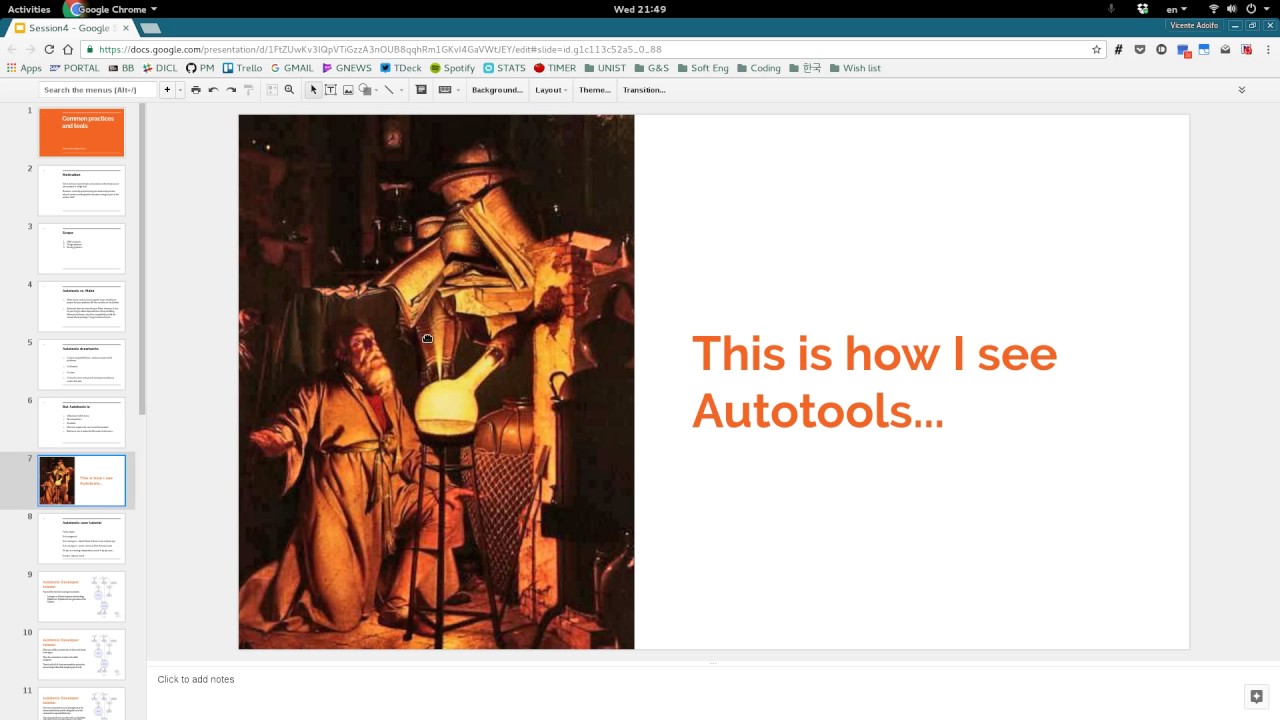Bookmark this page with the star icon
This screenshot has width=1280, height=720.
coord(1096,49)
